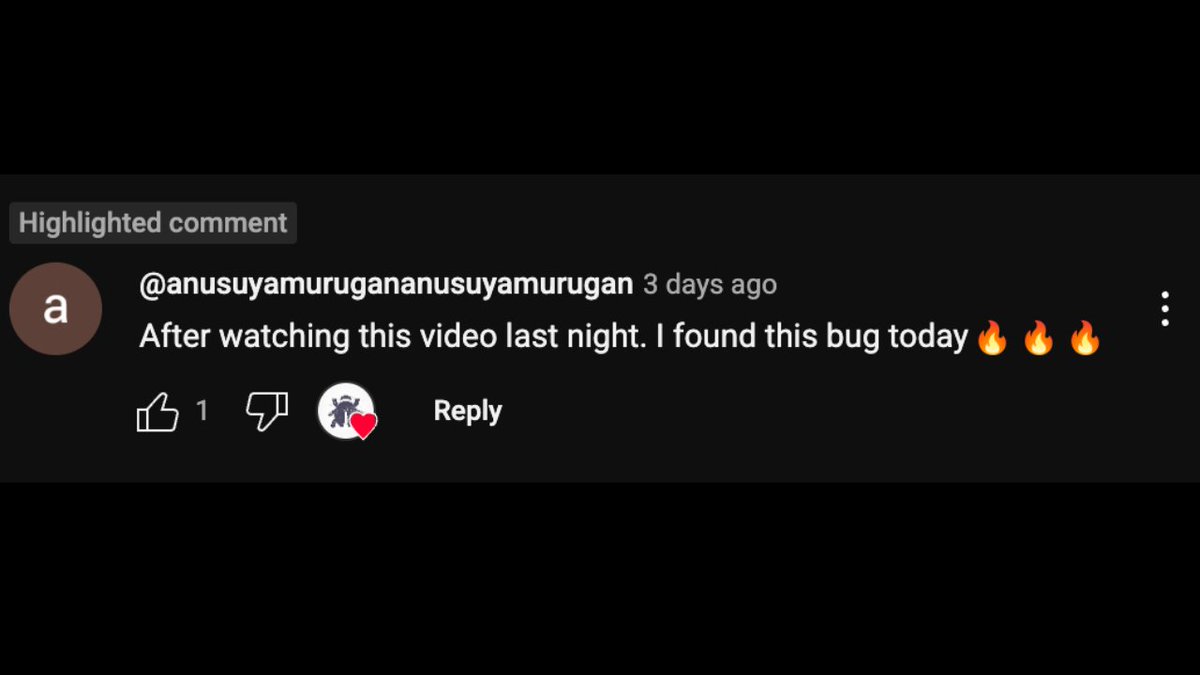
Task: Open the commenter's round 'a' avatar
Action: [x=55, y=309]
